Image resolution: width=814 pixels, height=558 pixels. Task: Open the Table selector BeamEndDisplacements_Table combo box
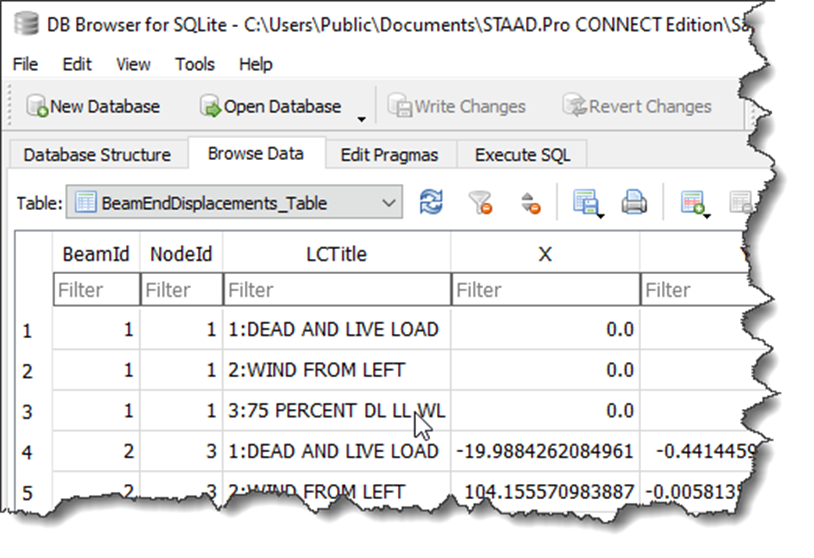click(x=234, y=202)
